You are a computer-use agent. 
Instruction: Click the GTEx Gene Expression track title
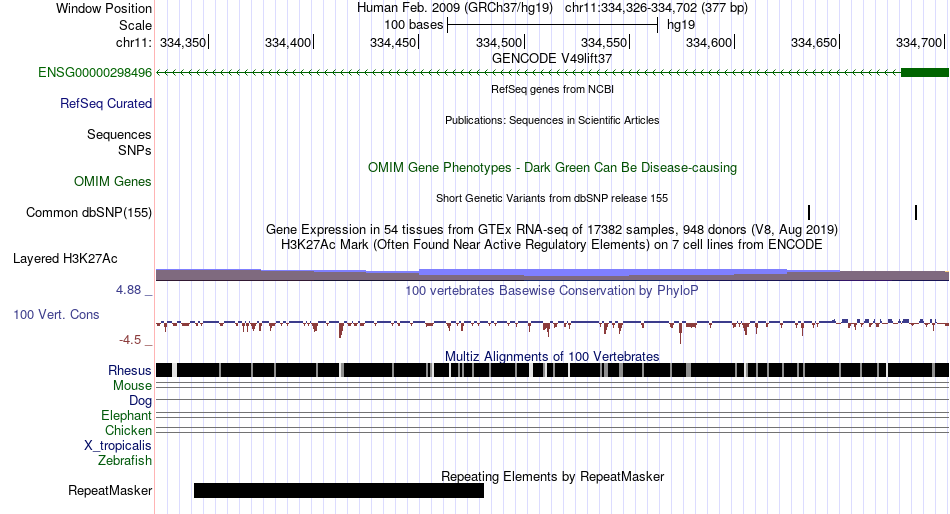coord(551,230)
